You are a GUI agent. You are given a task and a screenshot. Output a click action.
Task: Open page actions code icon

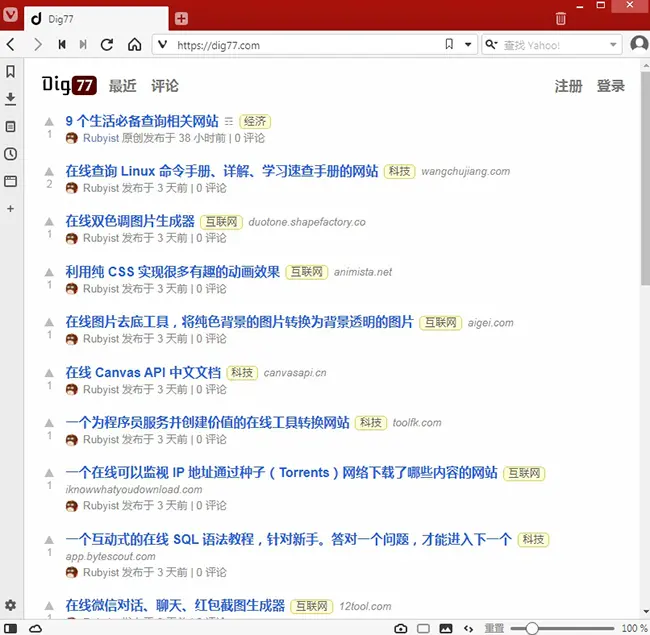click(468, 629)
